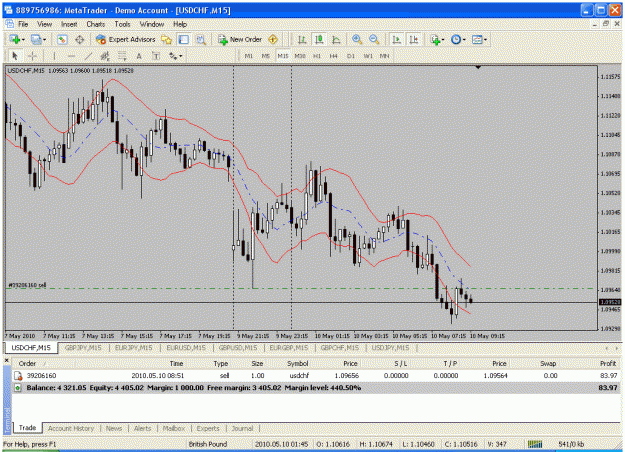Select order 39206160 row
The width and height of the screenshot is (625, 452).
tap(316, 375)
